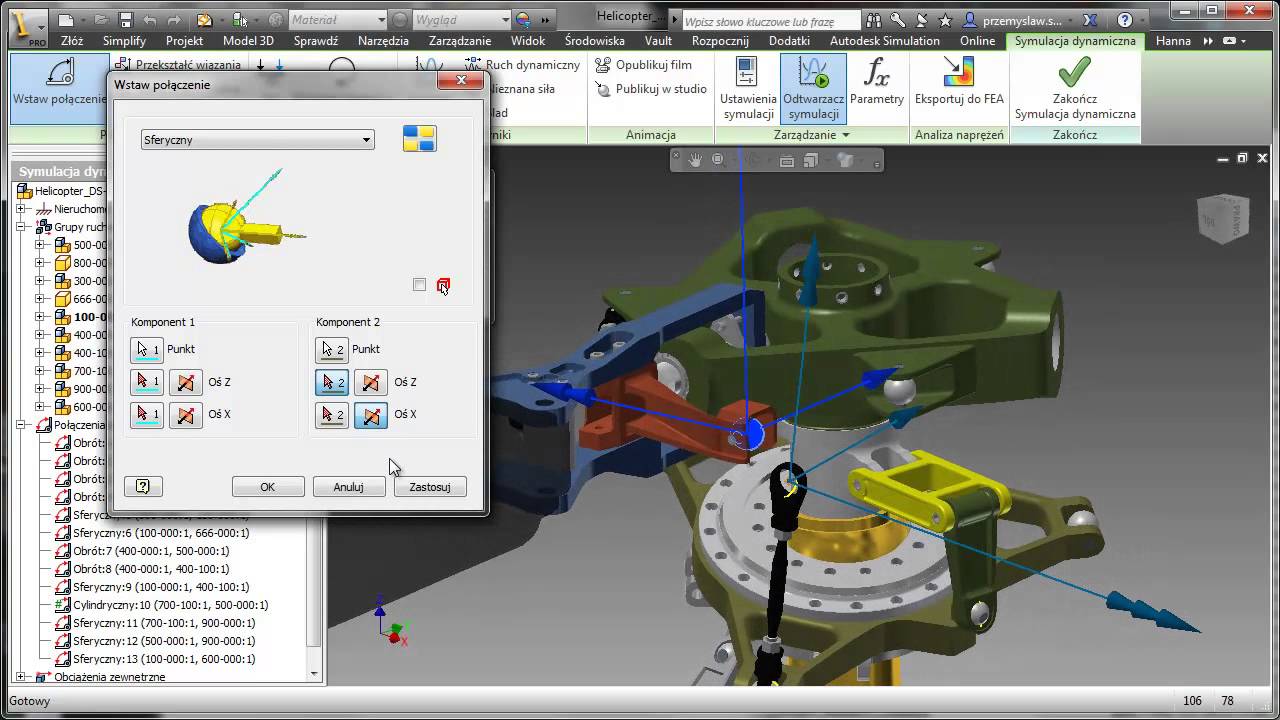Screen dimensions: 1280x720
Task: Click the keyword search input field
Action: (x=770, y=21)
